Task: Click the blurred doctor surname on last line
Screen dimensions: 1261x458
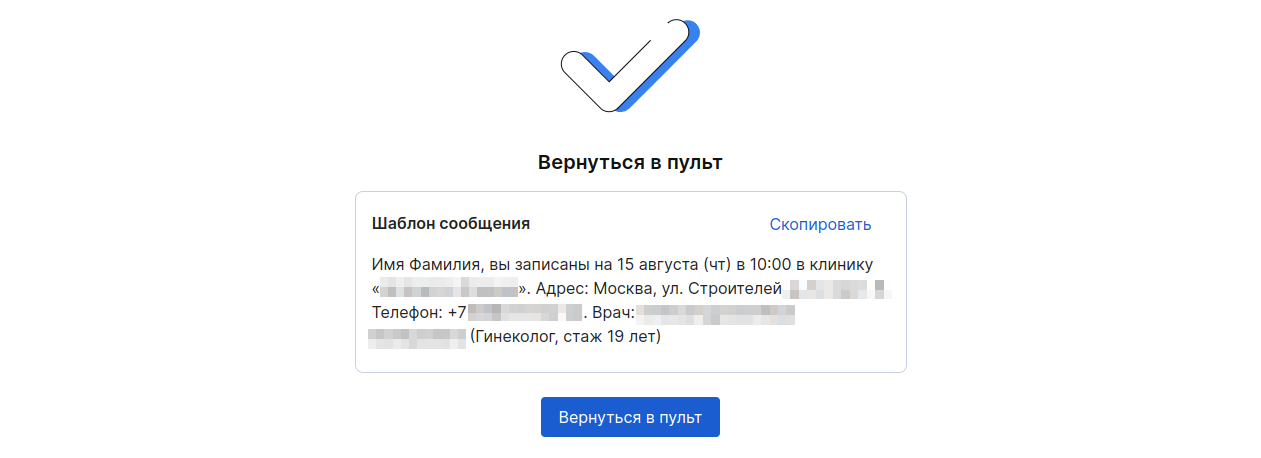Action: tap(418, 337)
